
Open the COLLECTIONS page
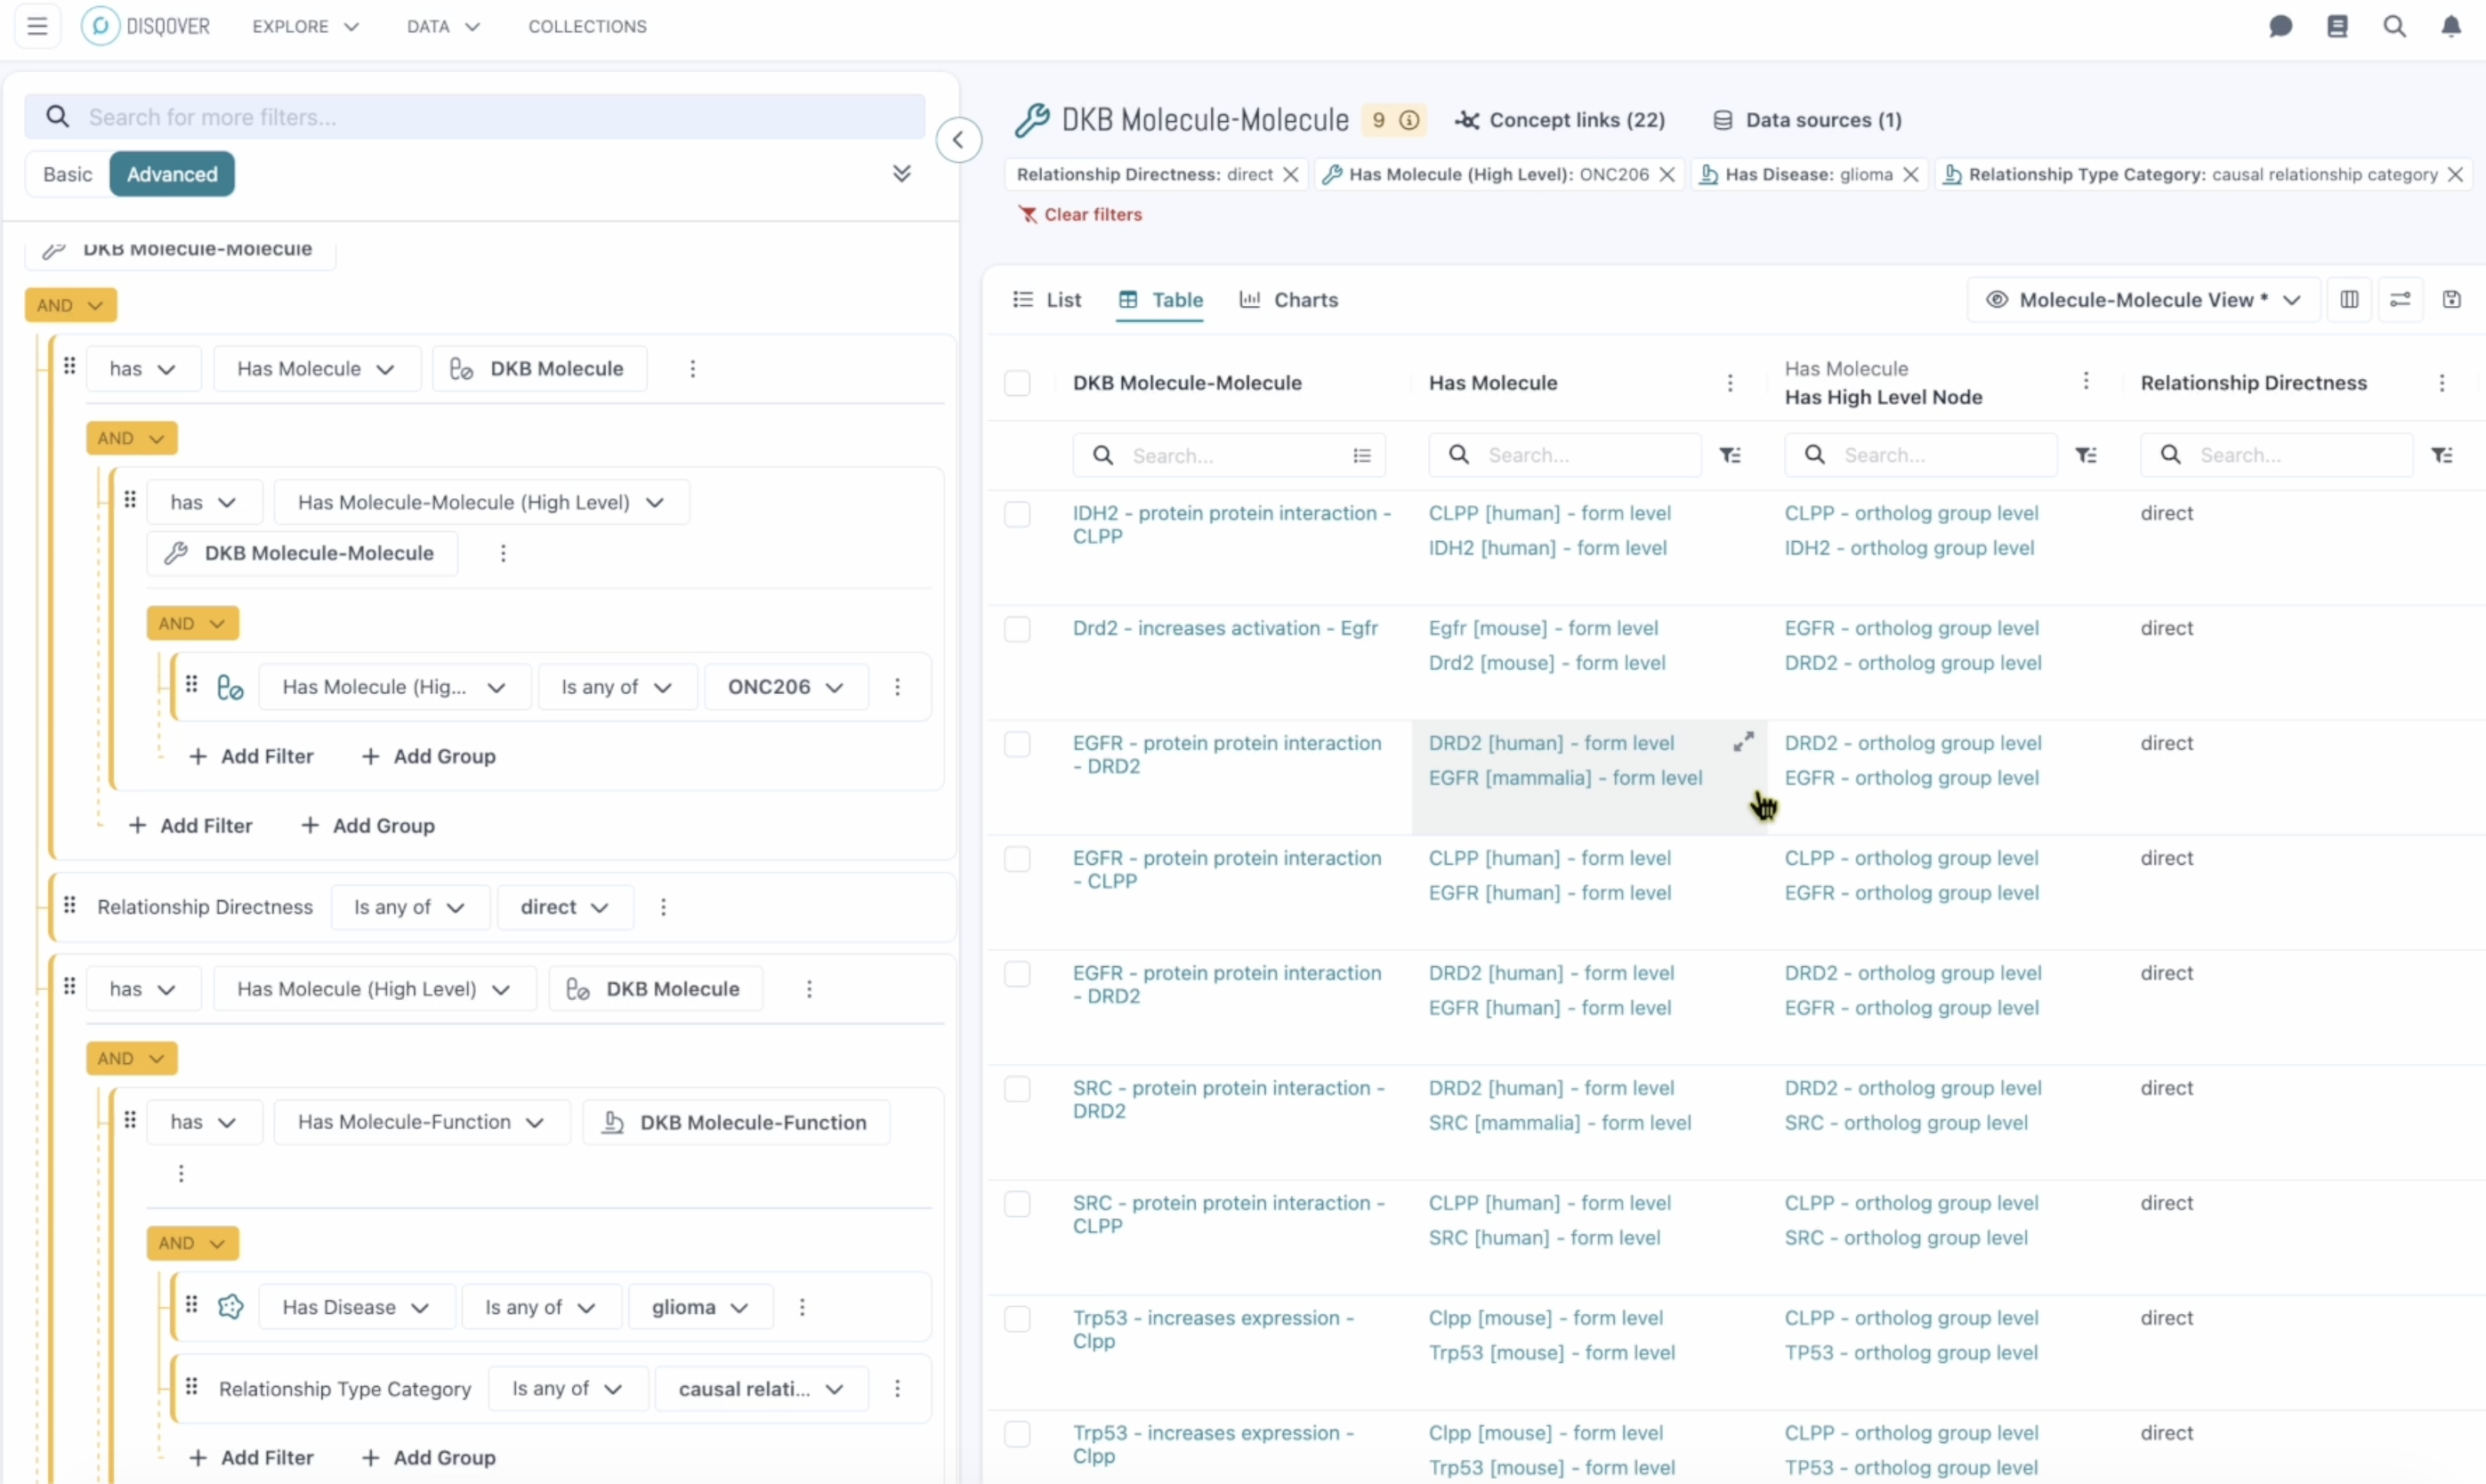(587, 26)
